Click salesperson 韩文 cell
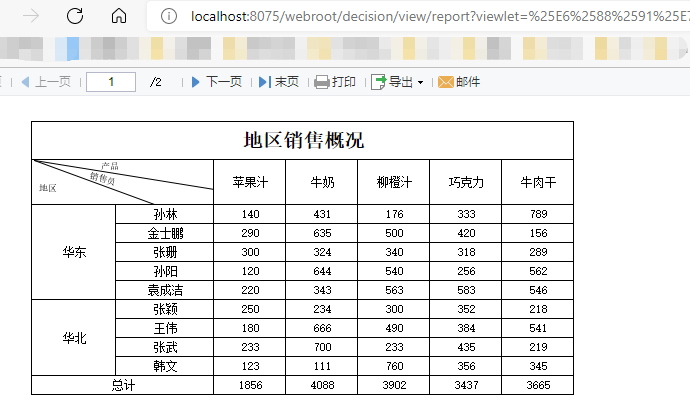The width and height of the screenshot is (690, 412). [165, 366]
